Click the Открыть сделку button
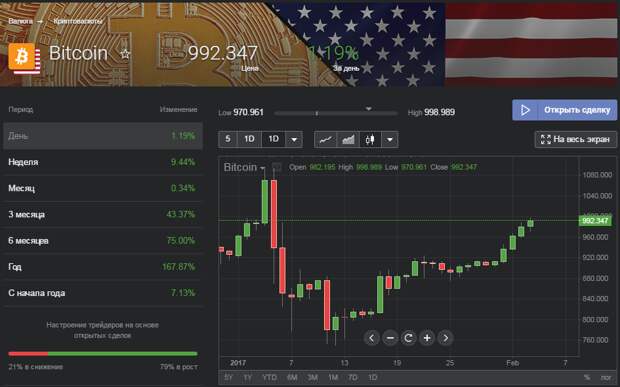This screenshot has width=620, height=387. [564, 110]
